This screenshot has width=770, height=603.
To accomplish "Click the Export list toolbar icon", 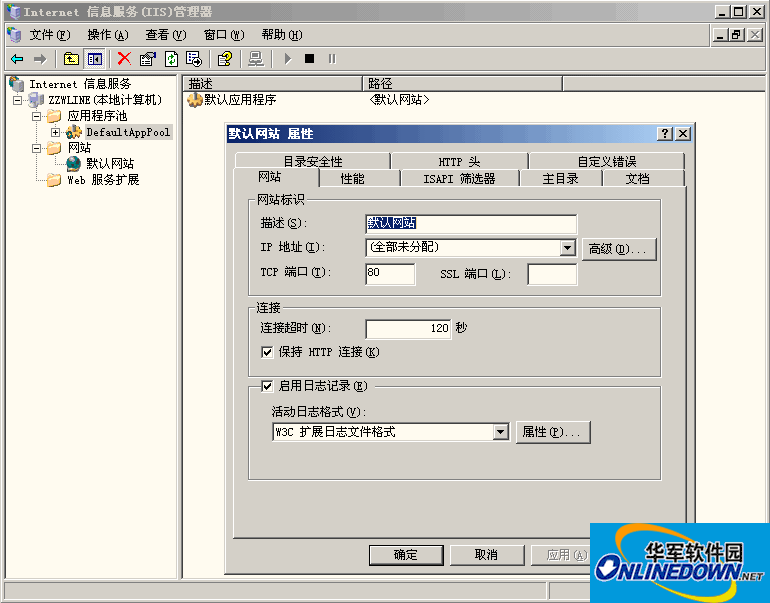I will 194,59.
